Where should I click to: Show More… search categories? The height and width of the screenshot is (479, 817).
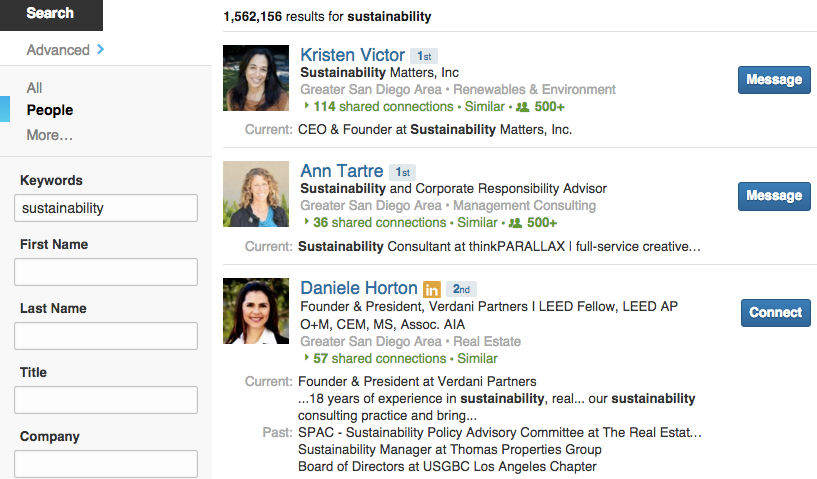click(x=50, y=135)
